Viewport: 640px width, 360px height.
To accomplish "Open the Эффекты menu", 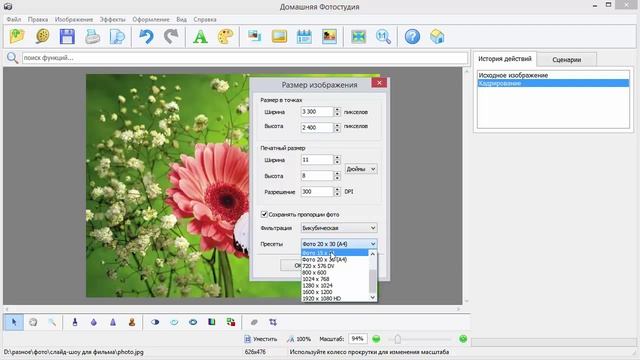I will pos(113,19).
